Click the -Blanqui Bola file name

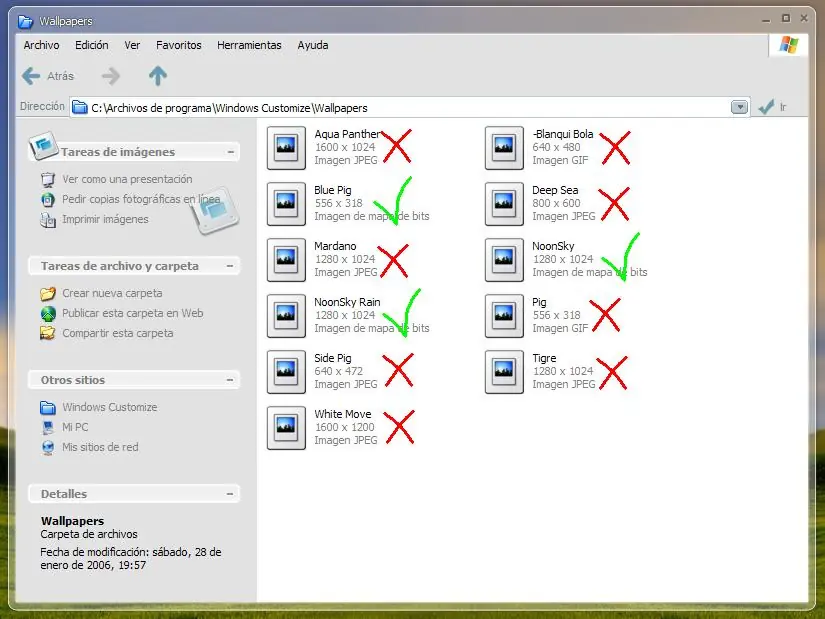click(562, 134)
